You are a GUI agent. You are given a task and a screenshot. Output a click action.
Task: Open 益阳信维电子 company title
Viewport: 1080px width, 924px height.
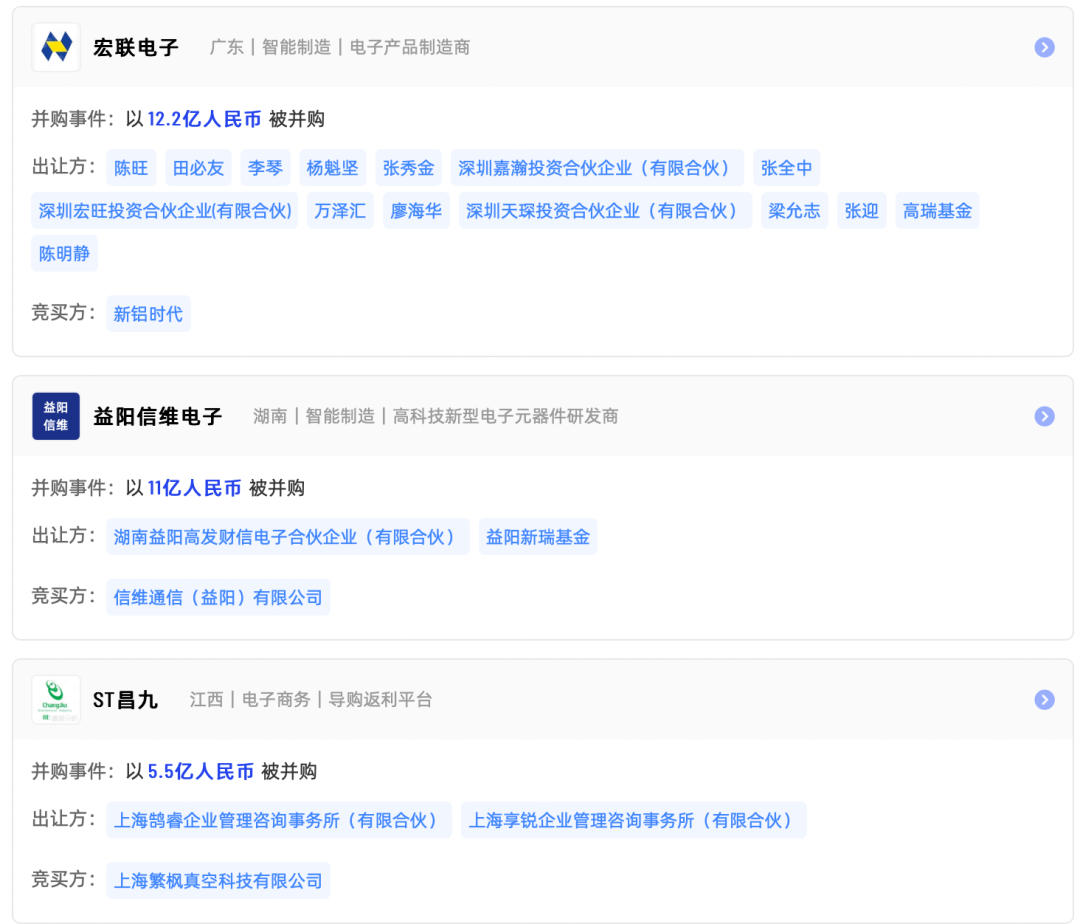click(x=158, y=417)
